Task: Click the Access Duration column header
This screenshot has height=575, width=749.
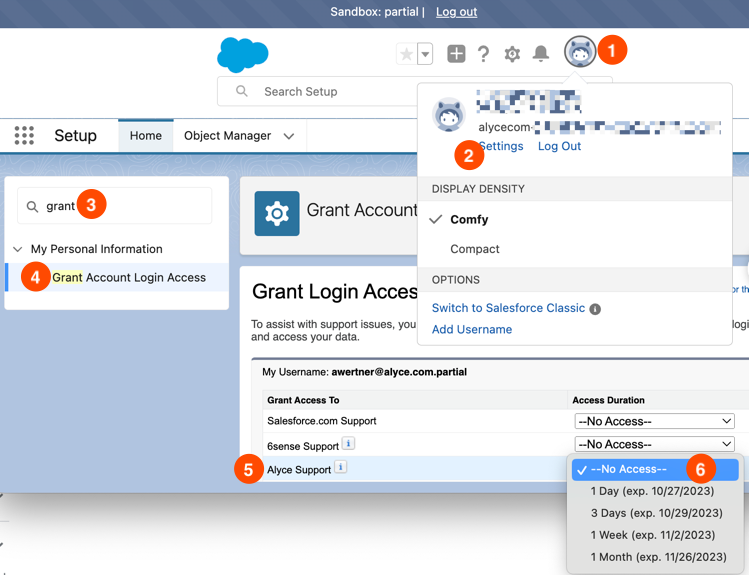Action: coord(608,400)
